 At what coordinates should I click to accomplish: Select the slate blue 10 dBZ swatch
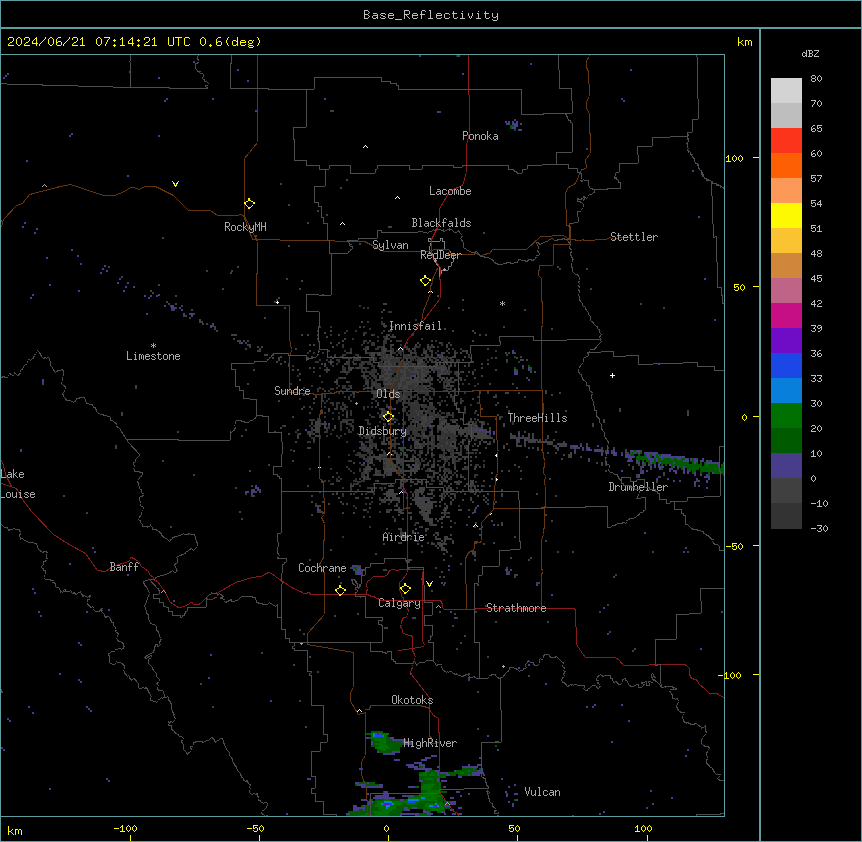point(786,466)
